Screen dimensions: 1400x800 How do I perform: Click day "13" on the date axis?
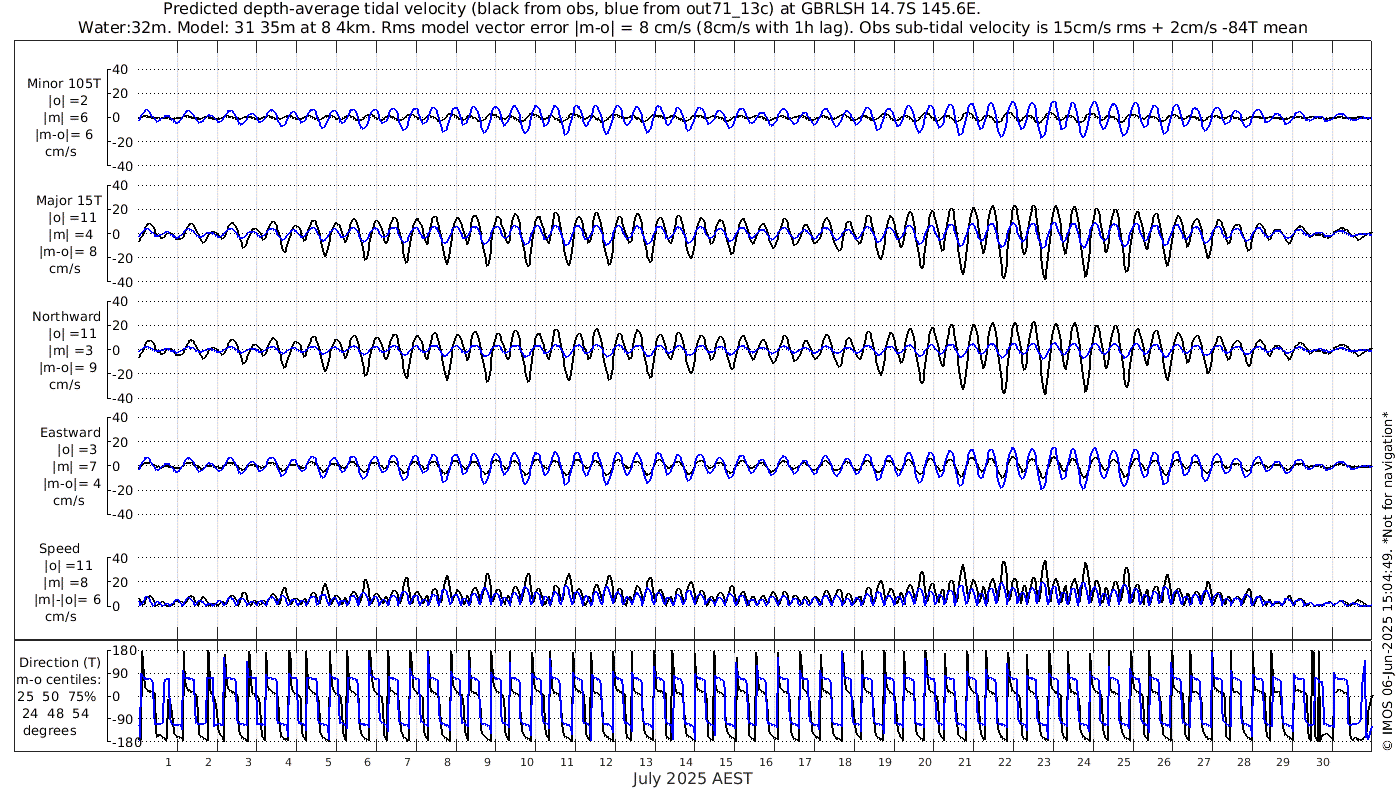pyautogui.click(x=646, y=762)
